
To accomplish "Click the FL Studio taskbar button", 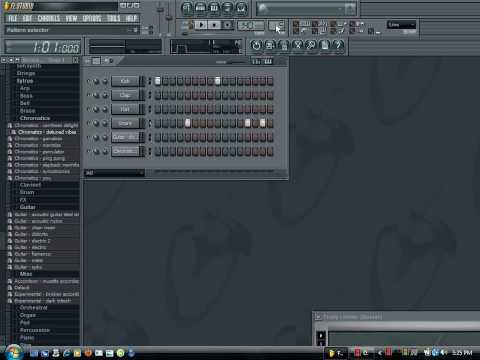I will pyautogui.click(x=336, y=353).
